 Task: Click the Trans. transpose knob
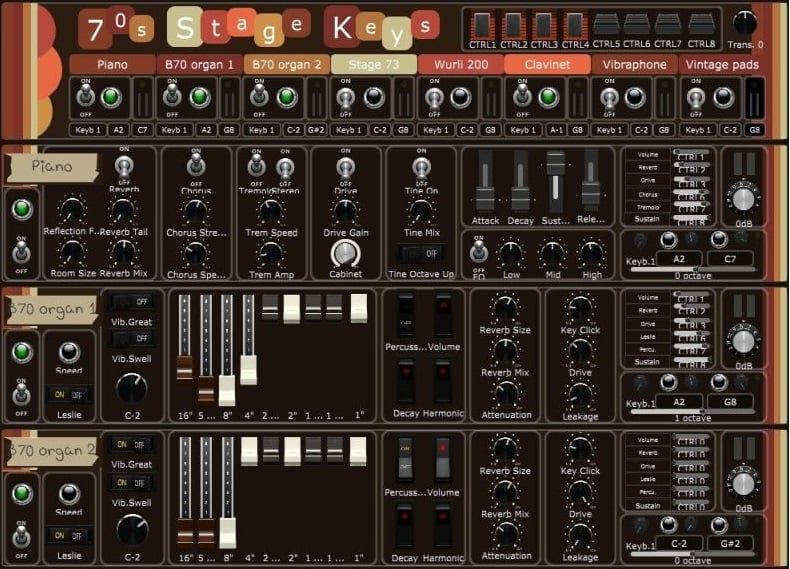(x=745, y=22)
